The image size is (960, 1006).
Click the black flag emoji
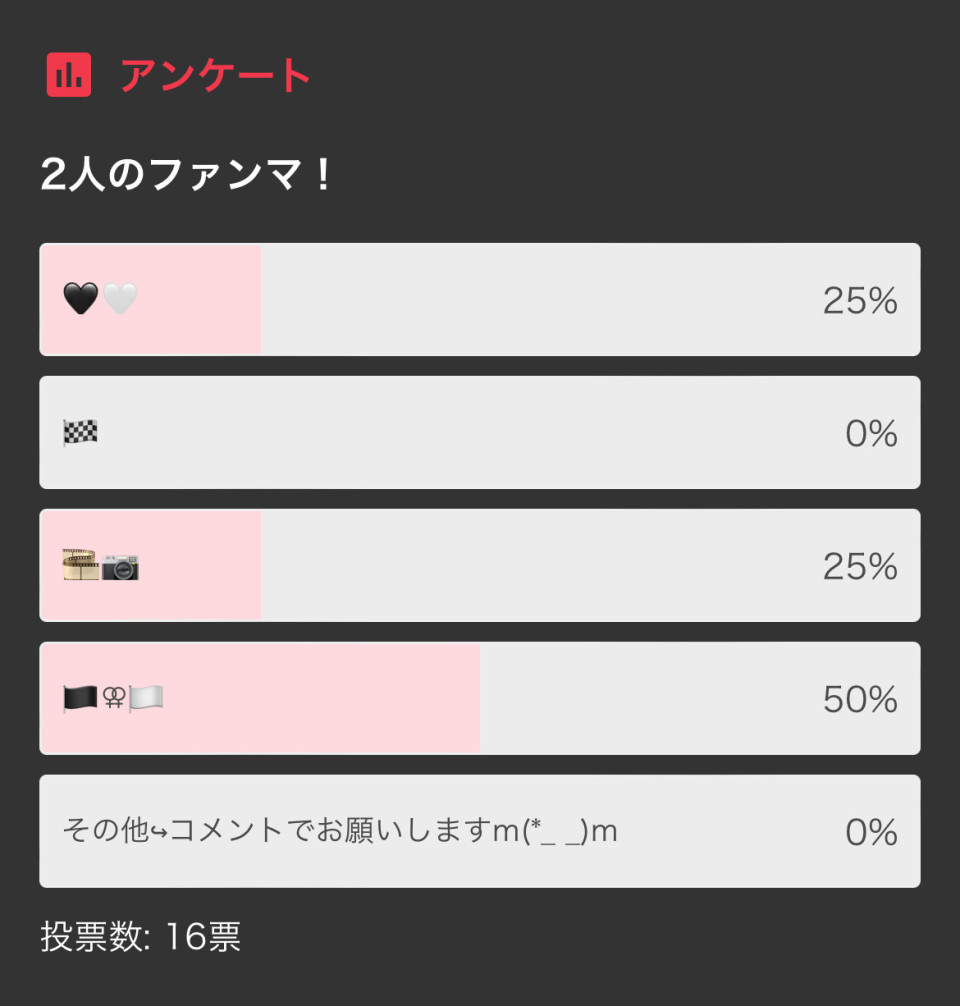[x=80, y=698]
